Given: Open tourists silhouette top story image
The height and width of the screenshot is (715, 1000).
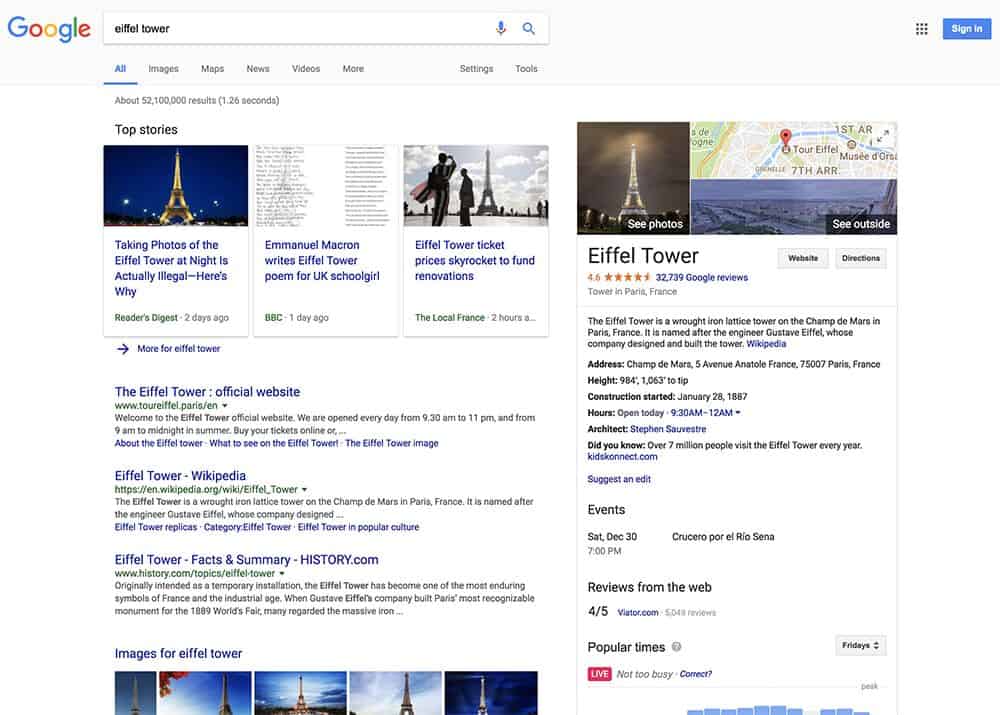Looking at the screenshot, I should pyautogui.click(x=476, y=186).
